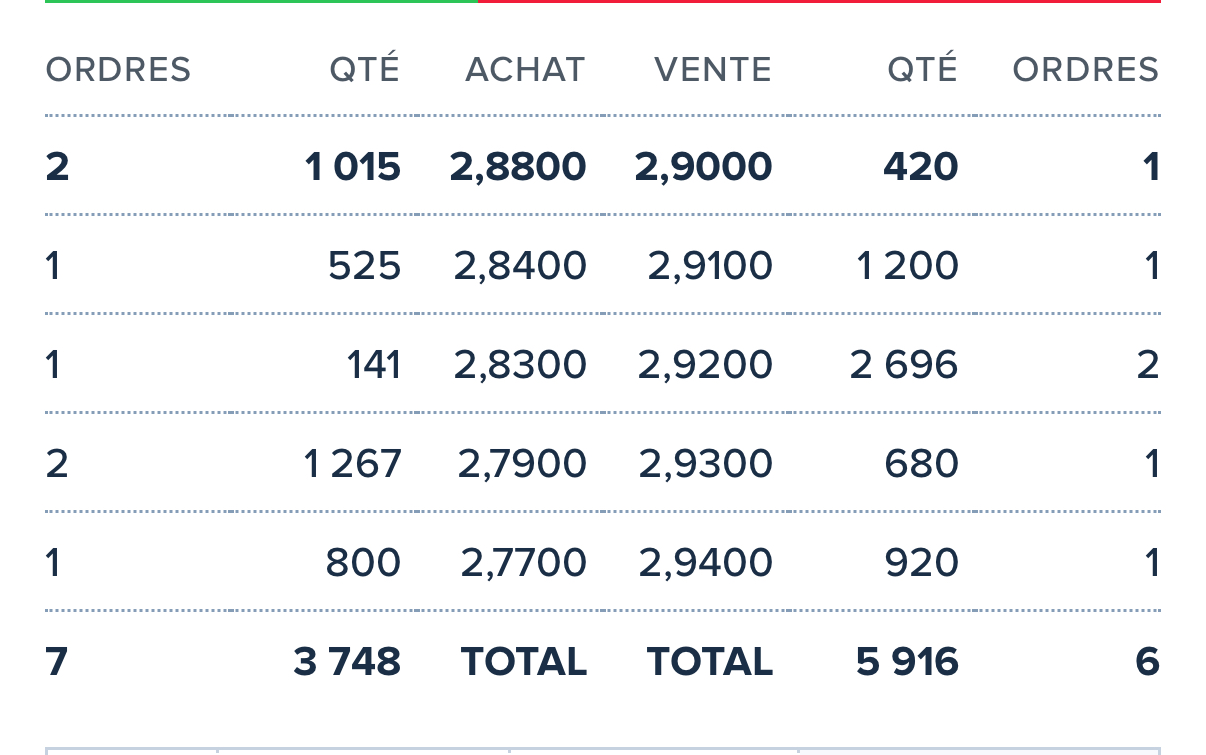Click ask price 2,9100
The image size is (1206, 755).
(x=710, y=266)
